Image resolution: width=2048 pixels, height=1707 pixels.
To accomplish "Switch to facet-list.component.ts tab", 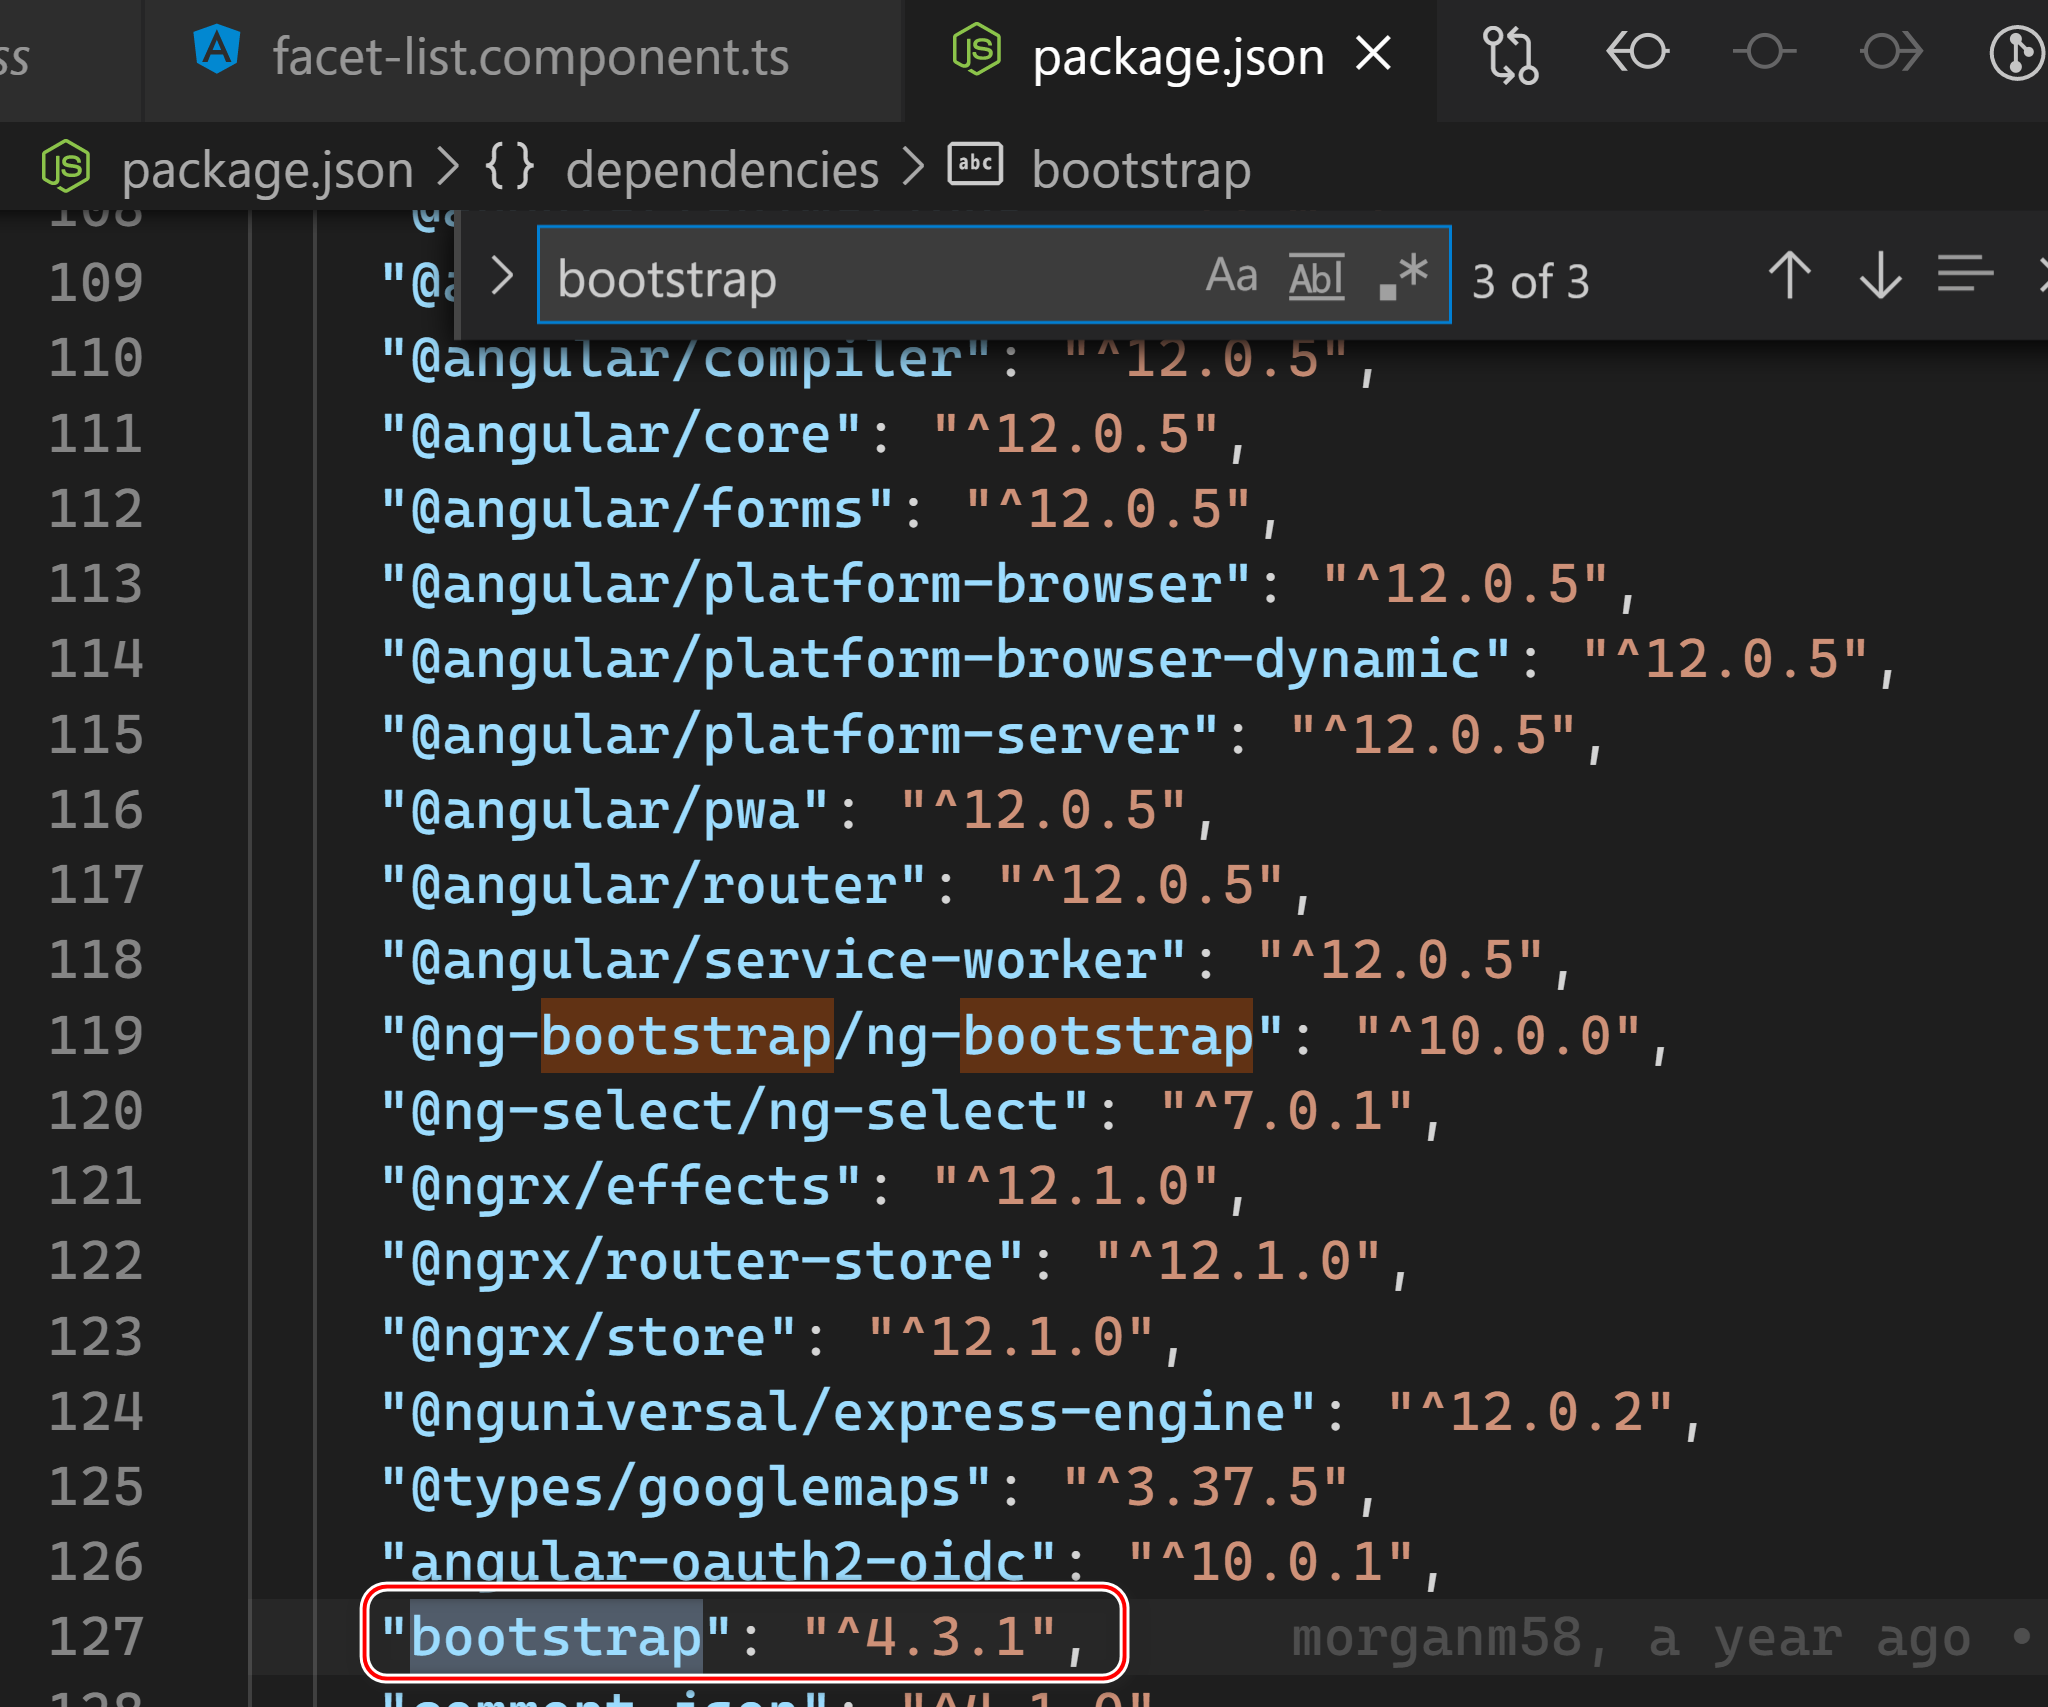I will click(x=530, y=57).
